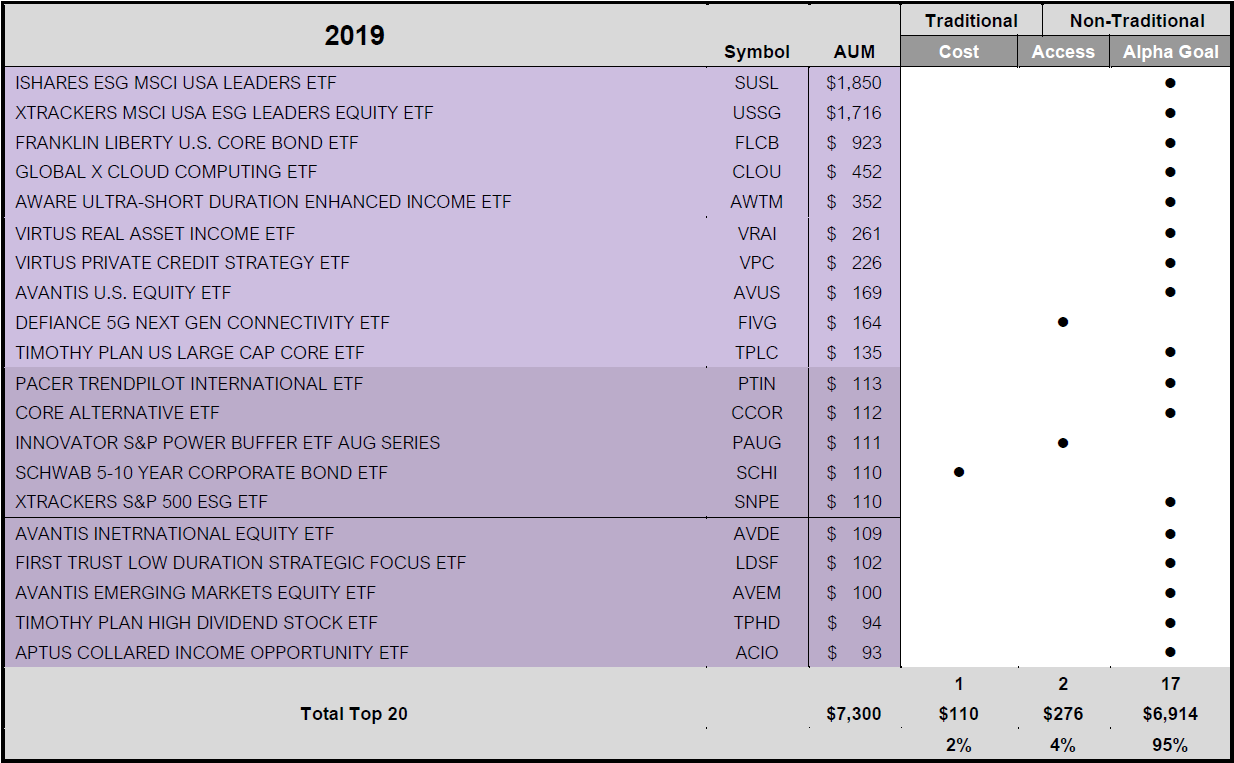
Task: Select FIRST TRUST LOW DURATION STRATEGIC FOCUS ETF
Action: [240, 563]
